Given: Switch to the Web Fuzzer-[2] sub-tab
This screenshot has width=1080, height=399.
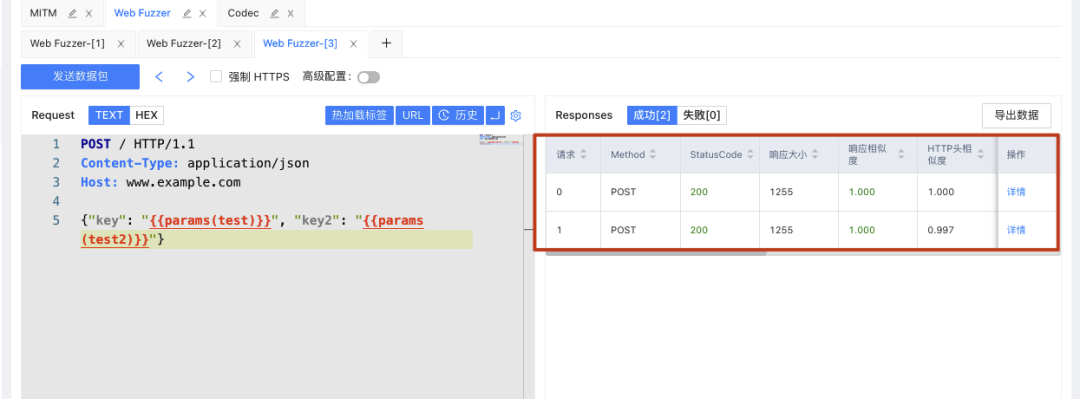Looking at the screenshot, I should tap(184, 43).
